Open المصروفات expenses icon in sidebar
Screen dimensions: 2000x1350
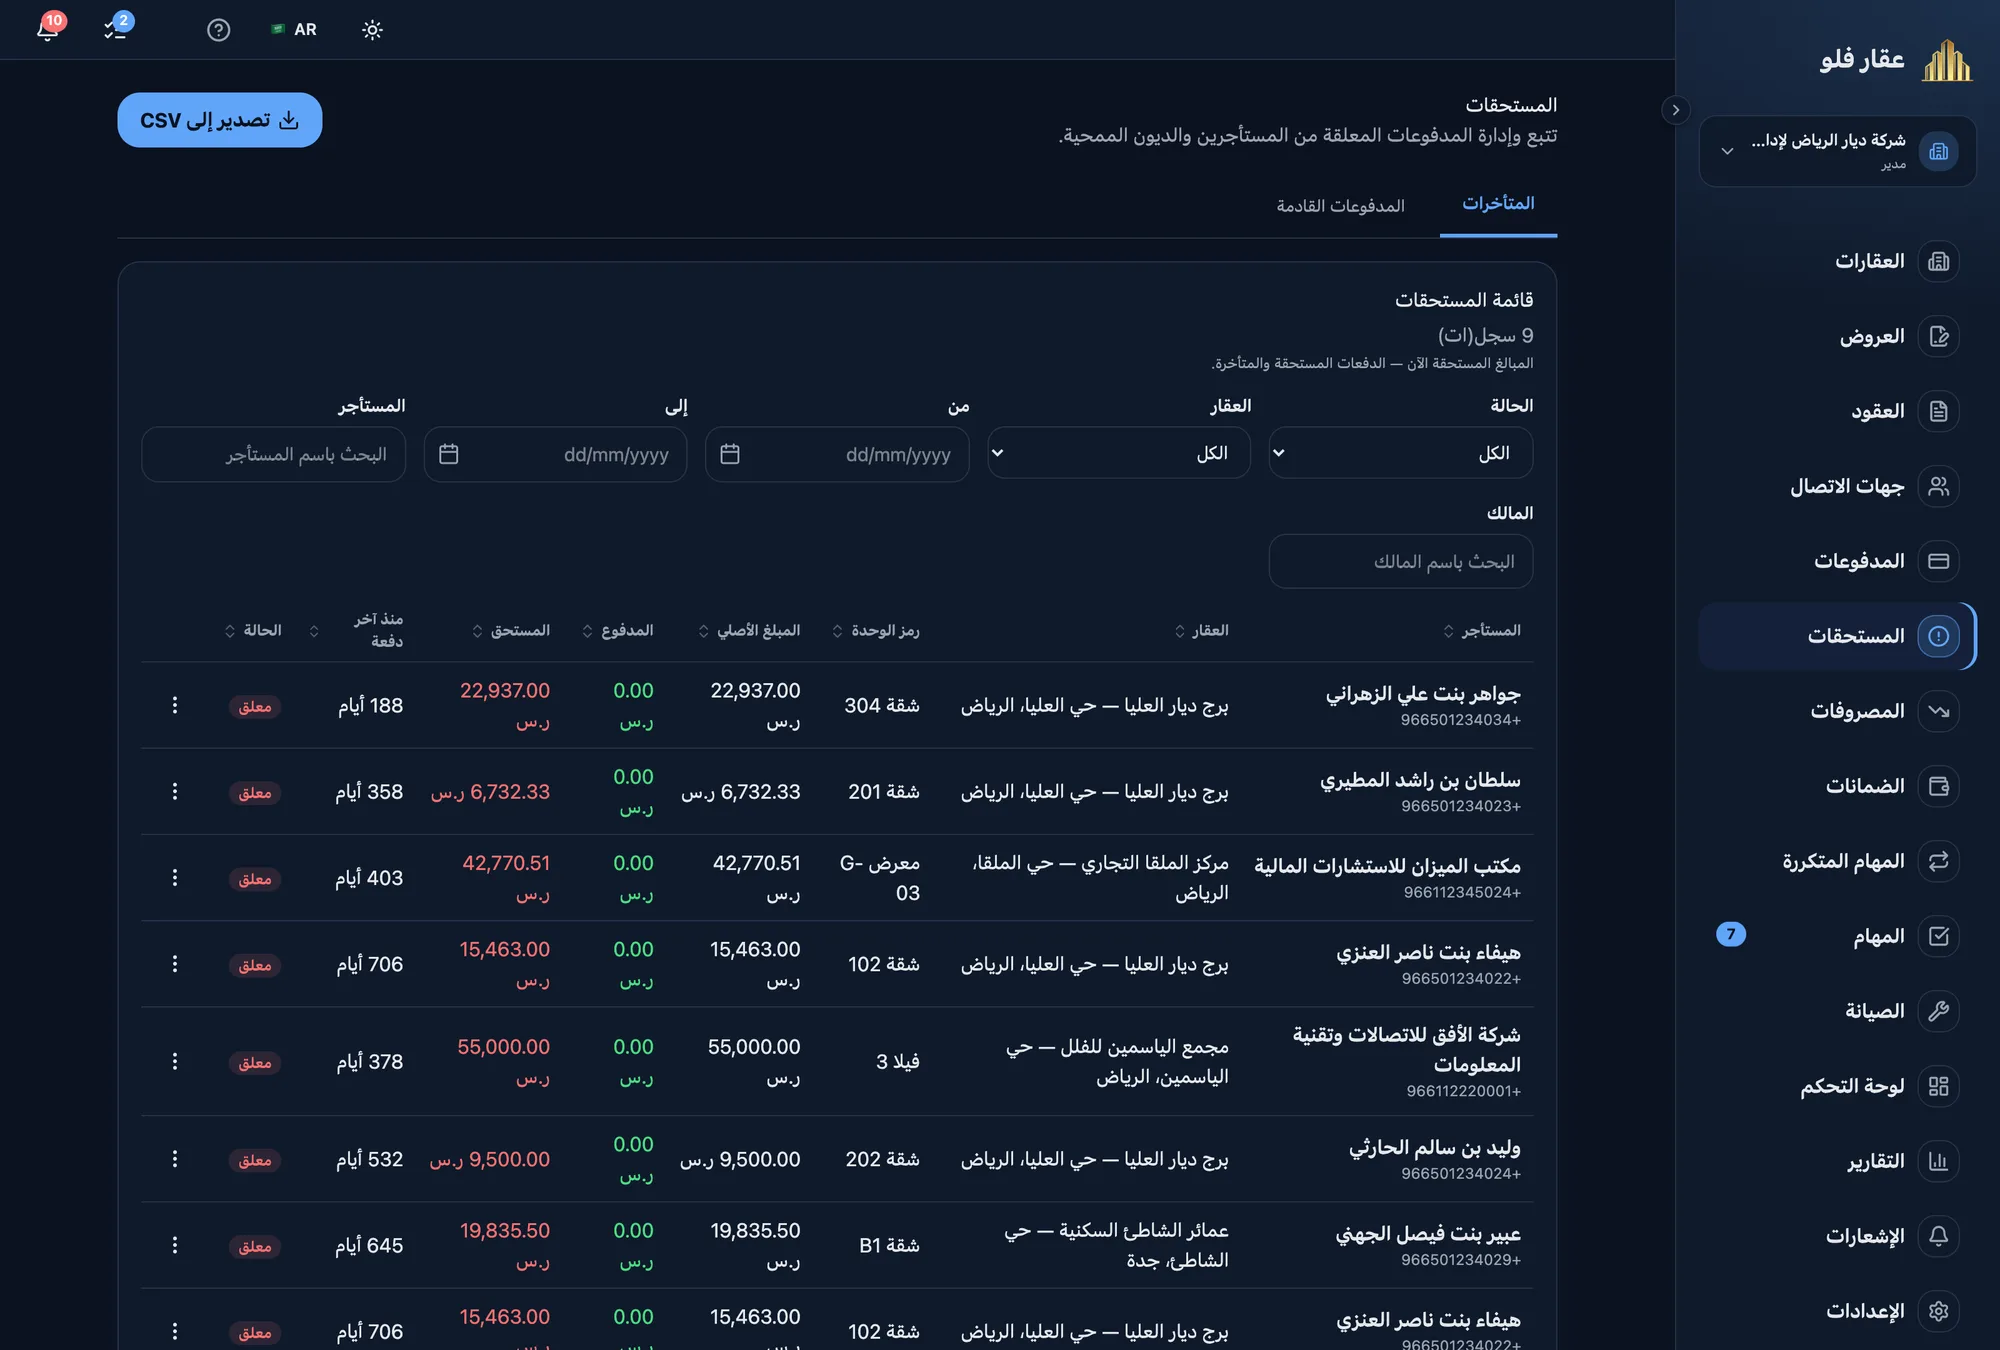(x=1939, y=711)
